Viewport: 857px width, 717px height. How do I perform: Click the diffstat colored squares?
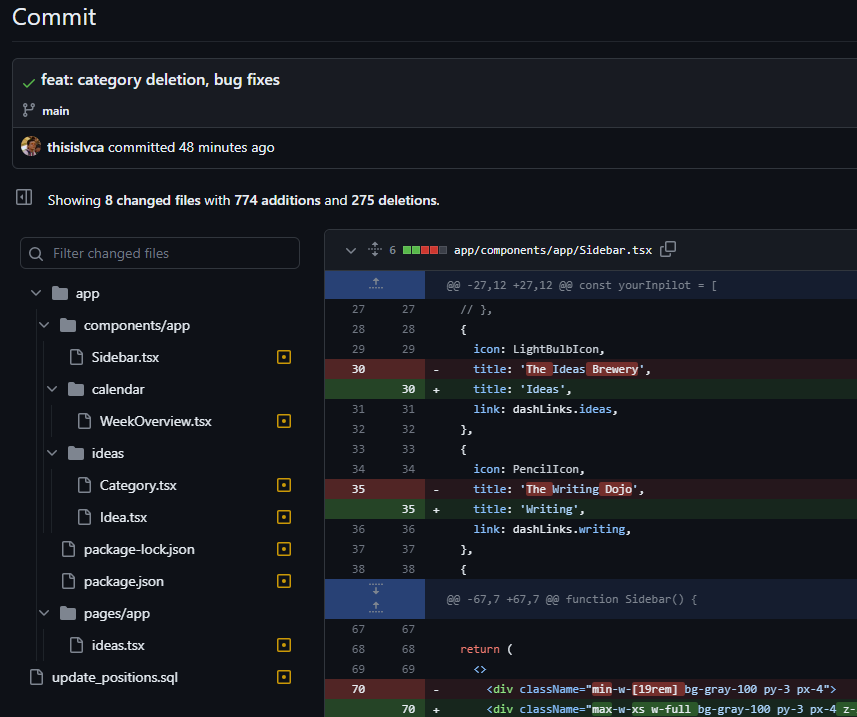click(423, 250)
